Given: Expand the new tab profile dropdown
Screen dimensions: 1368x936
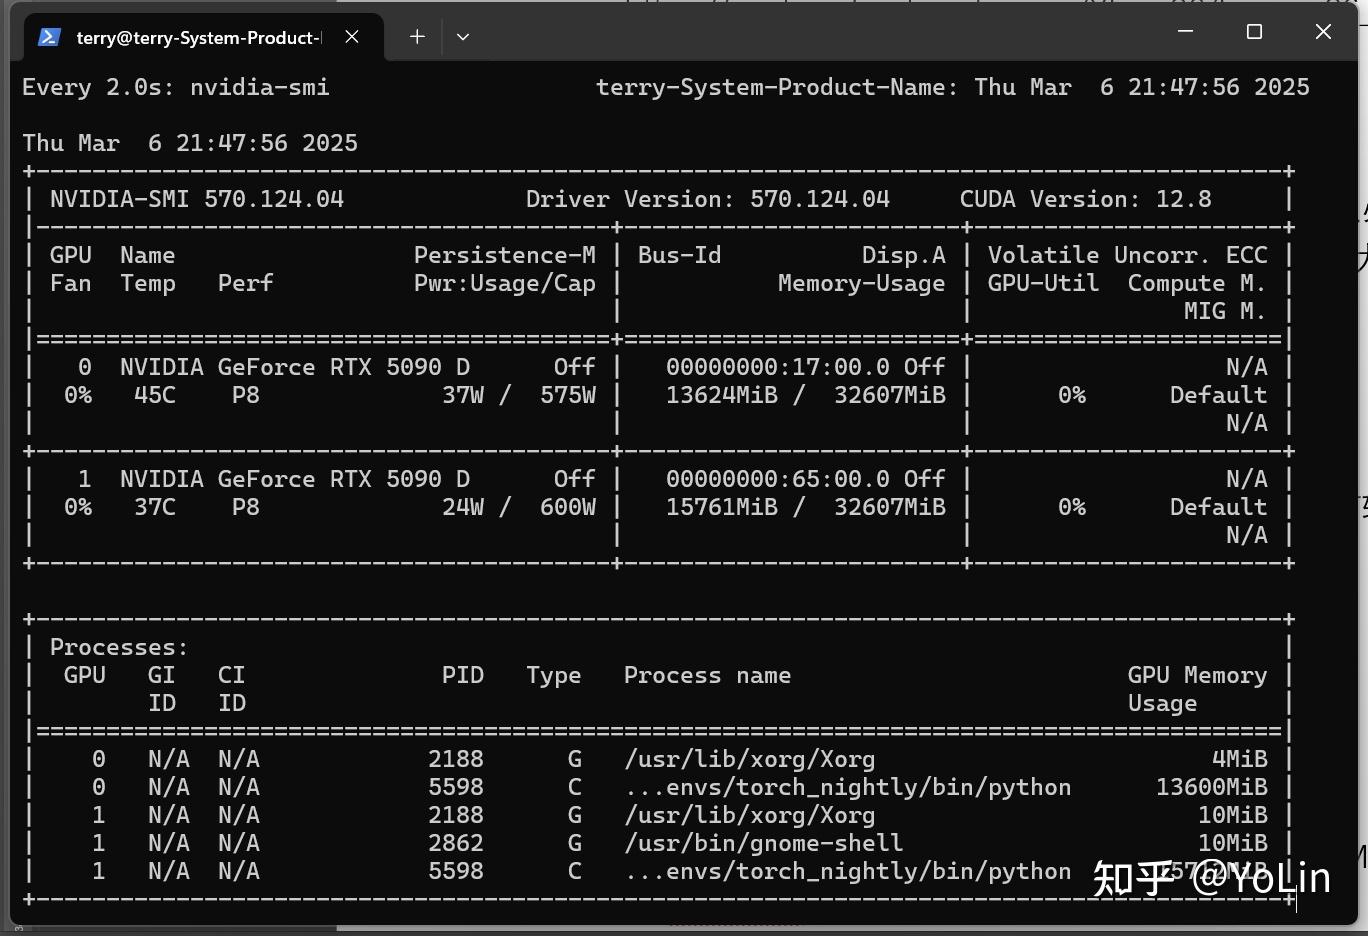Looking at the screenshot, I should point(462,37).
